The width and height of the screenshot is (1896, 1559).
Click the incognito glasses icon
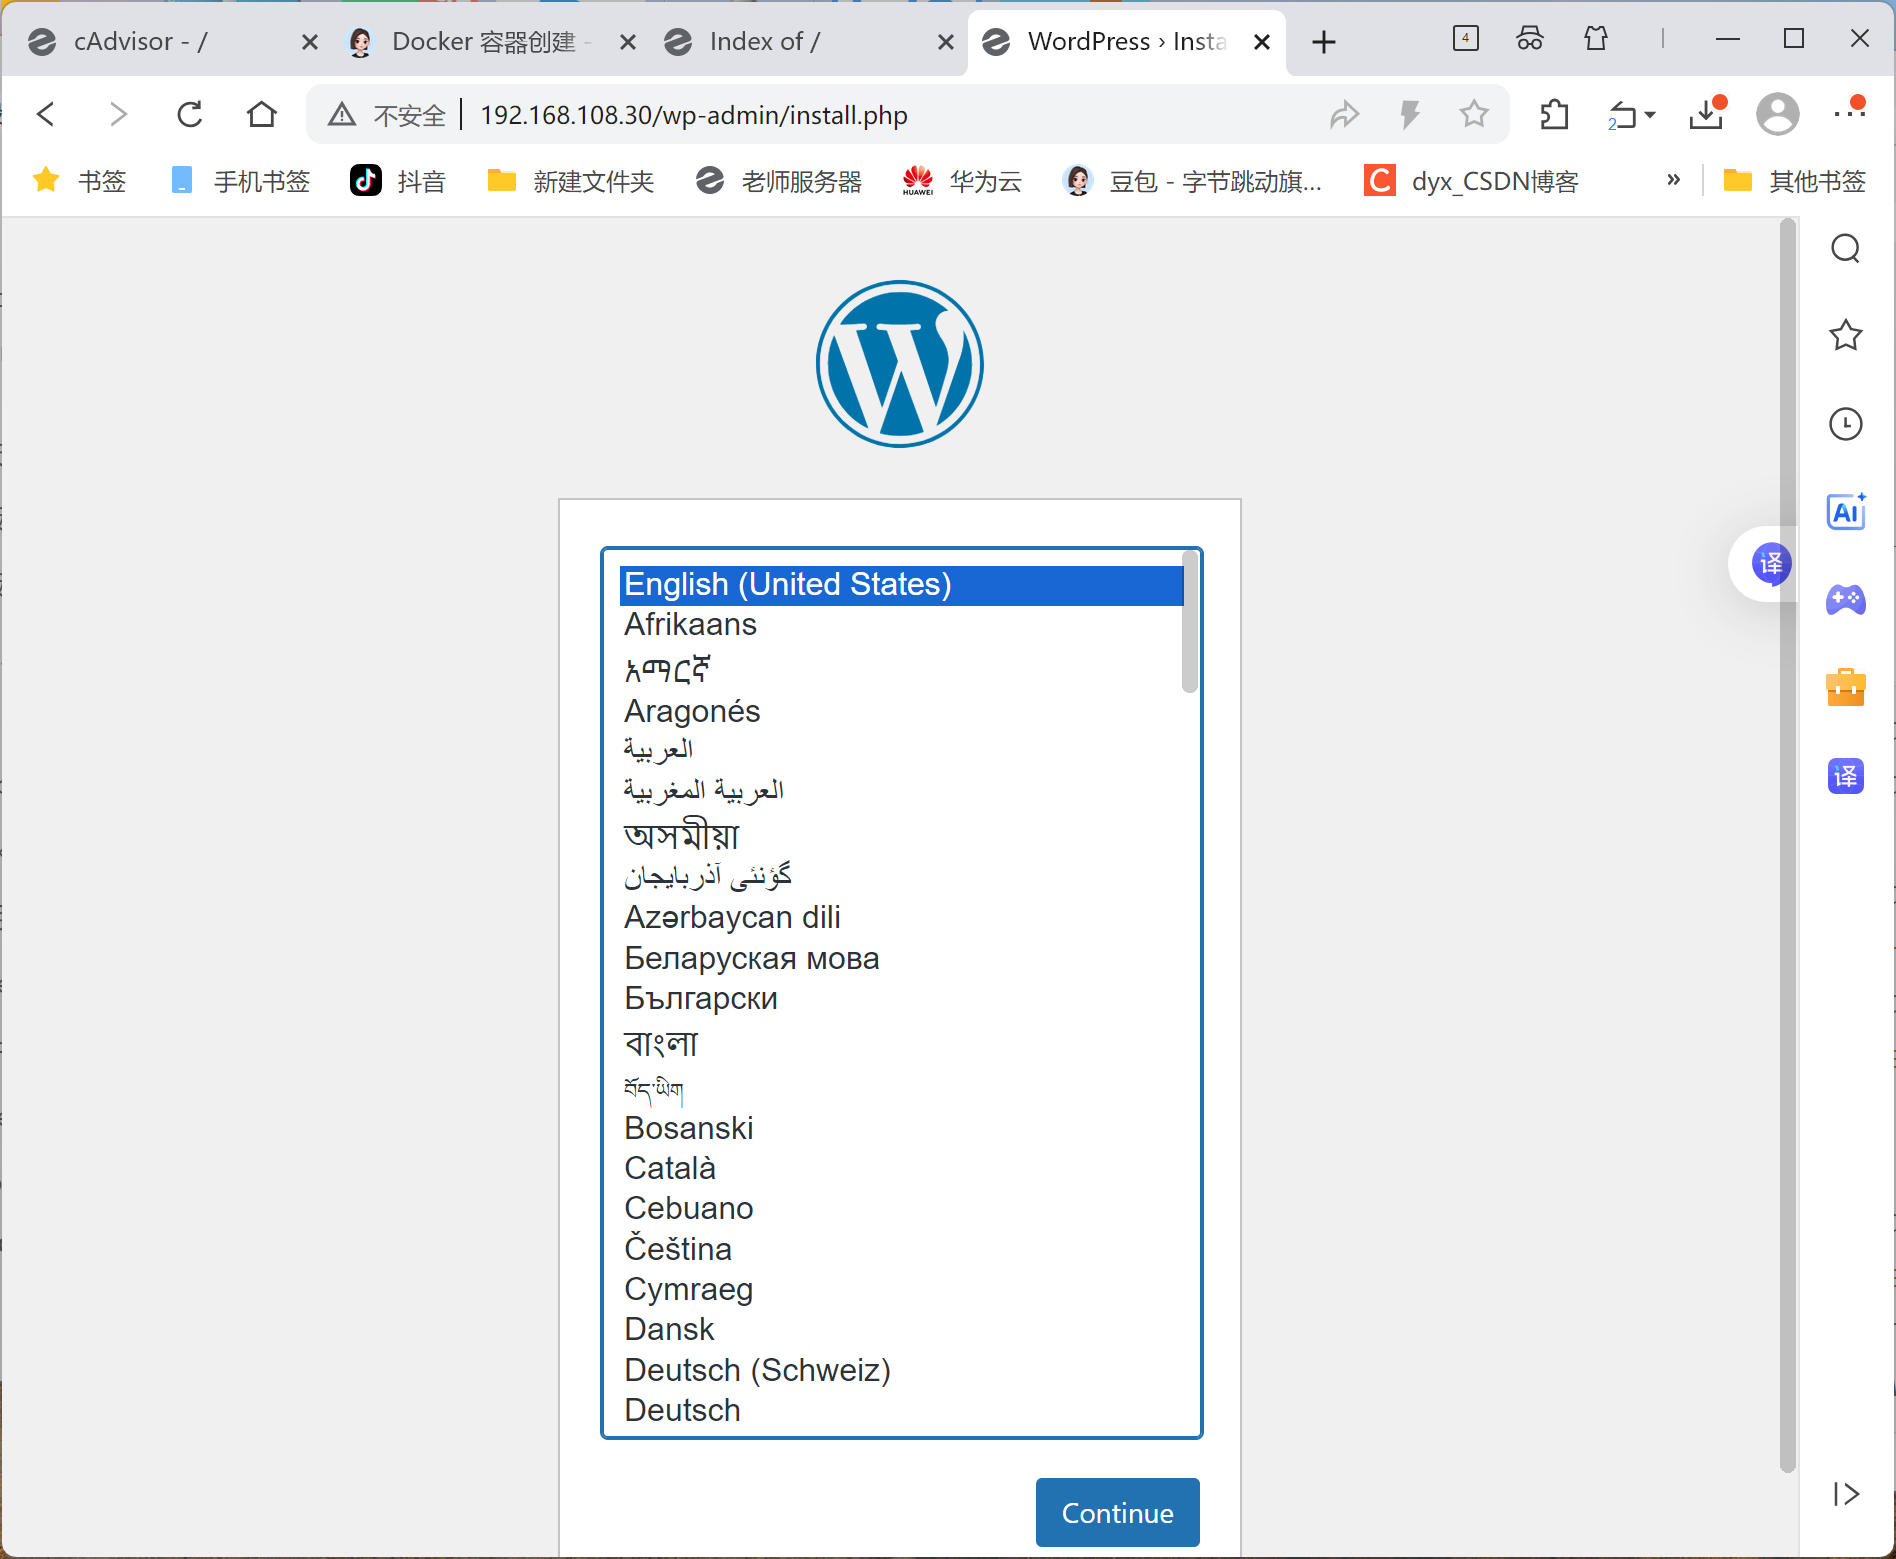pyautogui.click(x=1530, y=39)
